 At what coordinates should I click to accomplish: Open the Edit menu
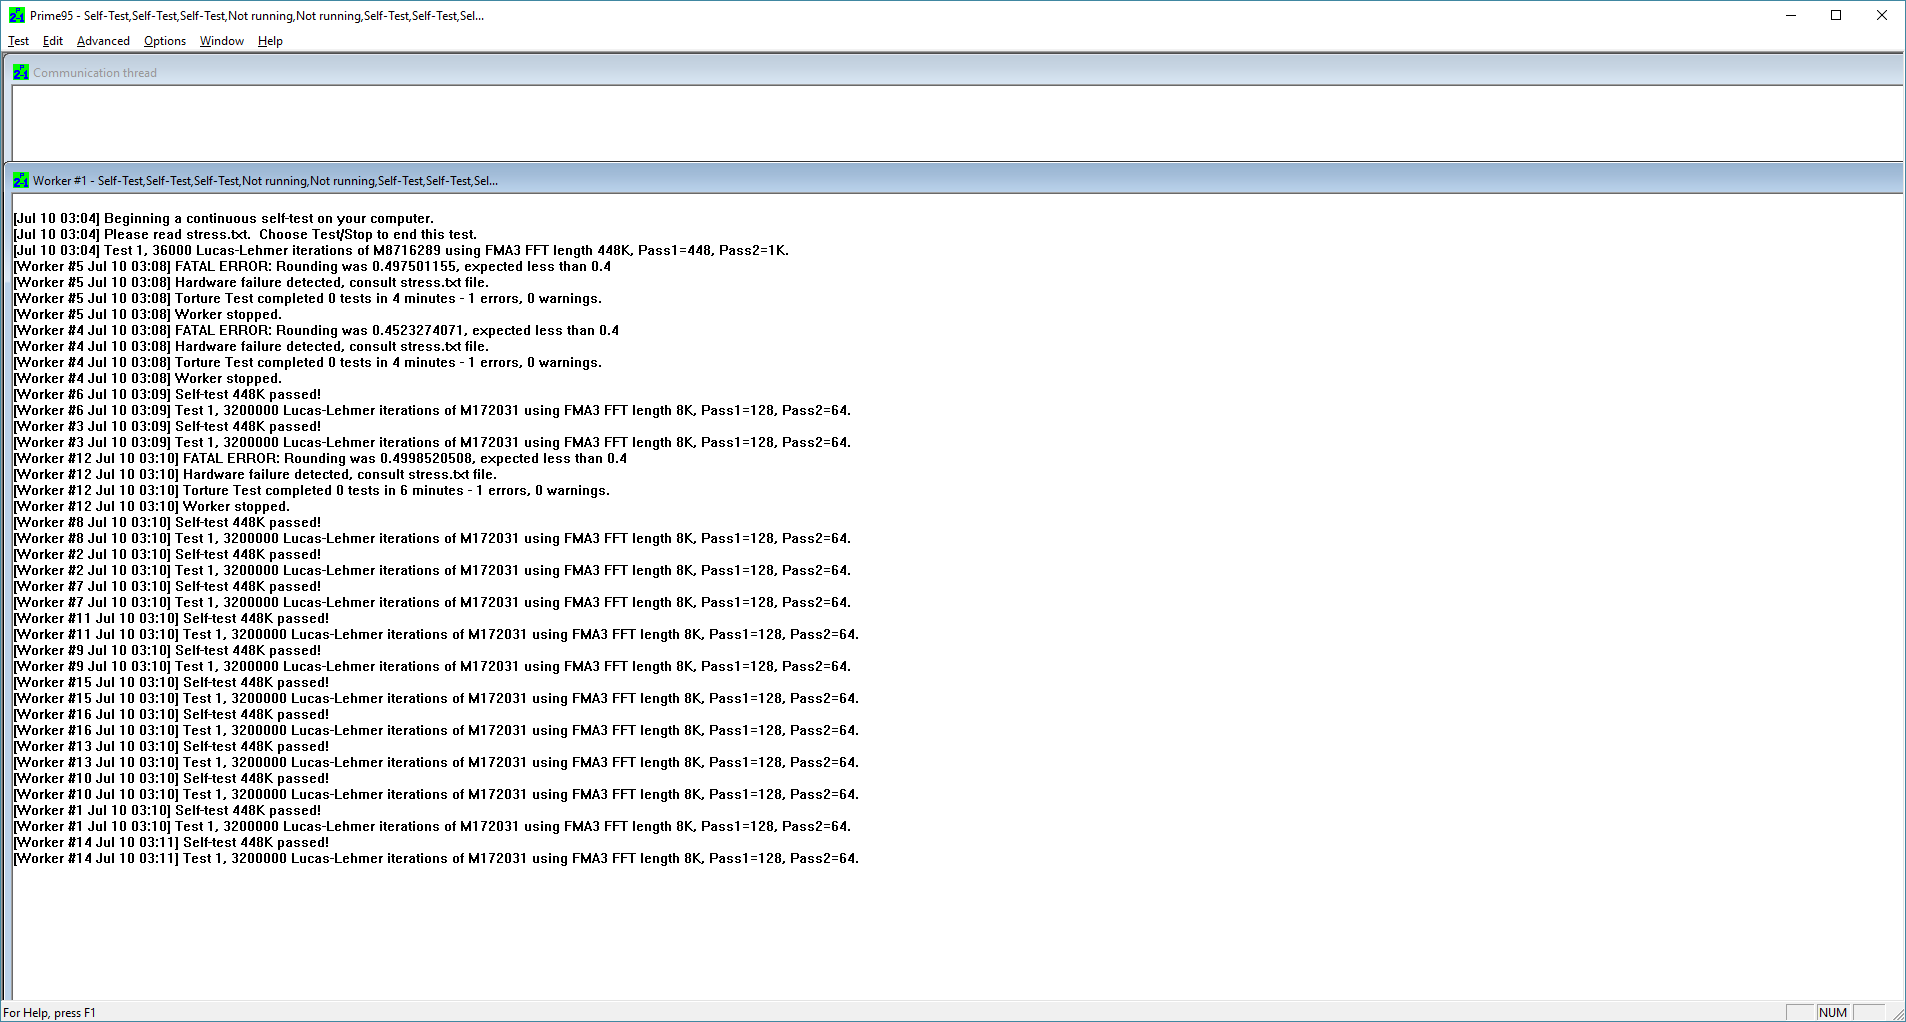tap(53, 41)
